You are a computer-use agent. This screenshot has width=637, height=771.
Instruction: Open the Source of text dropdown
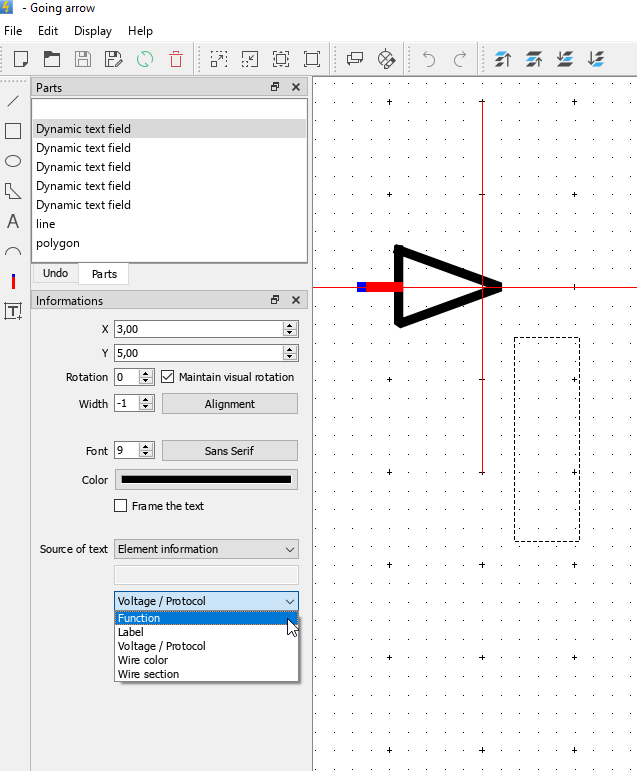click(x=206, y=549)
